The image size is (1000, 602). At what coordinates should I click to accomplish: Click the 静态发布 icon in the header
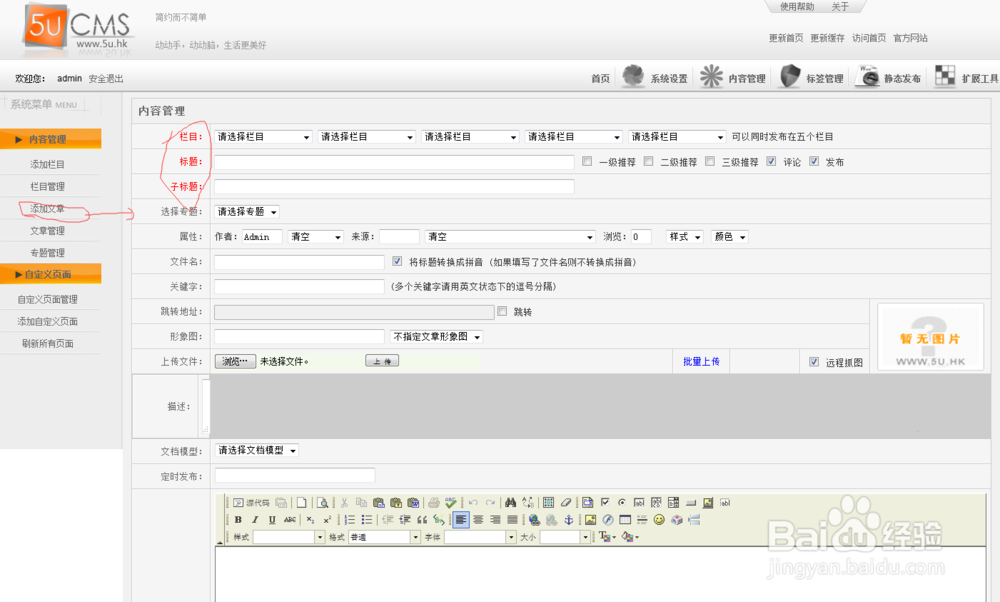click(868, 76)
